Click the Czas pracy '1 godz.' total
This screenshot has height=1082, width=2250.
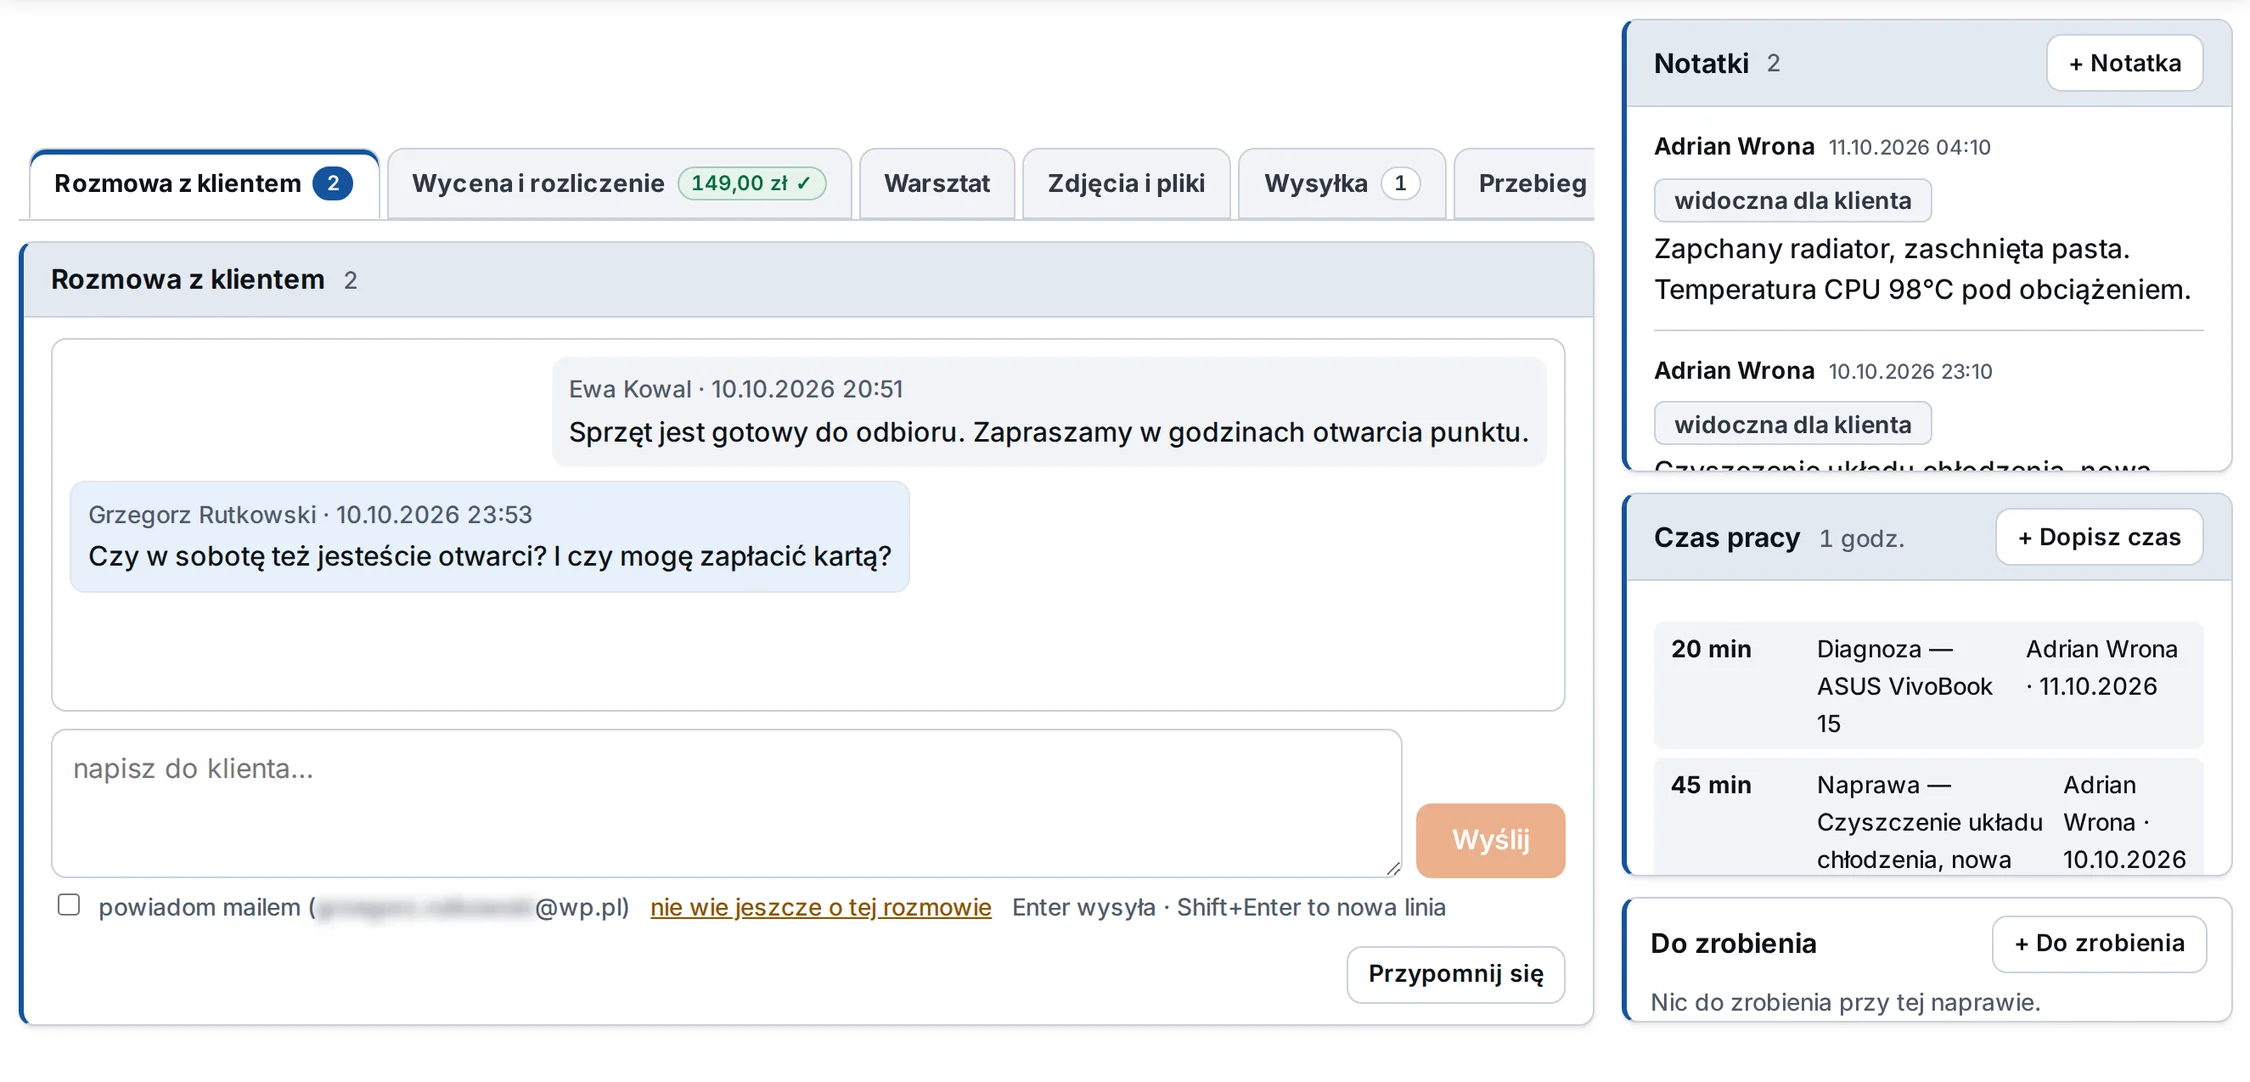coord(1861,539)
